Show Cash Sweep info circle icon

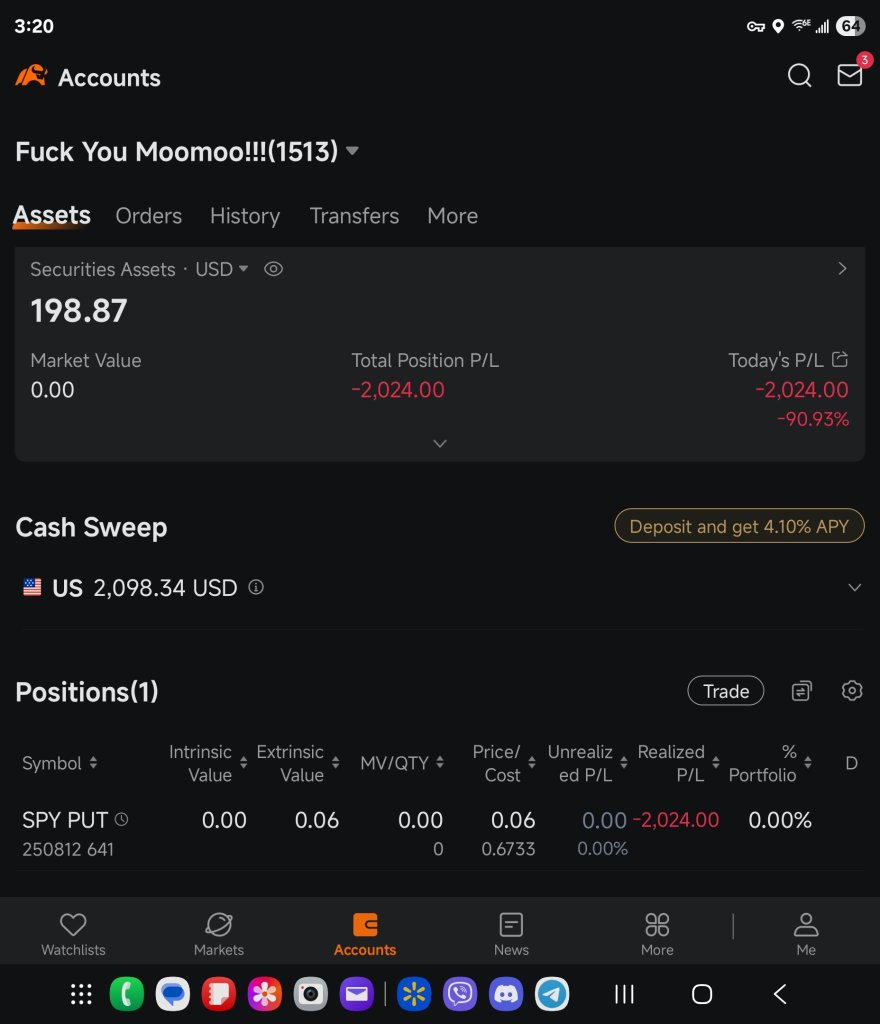[256, 587]
